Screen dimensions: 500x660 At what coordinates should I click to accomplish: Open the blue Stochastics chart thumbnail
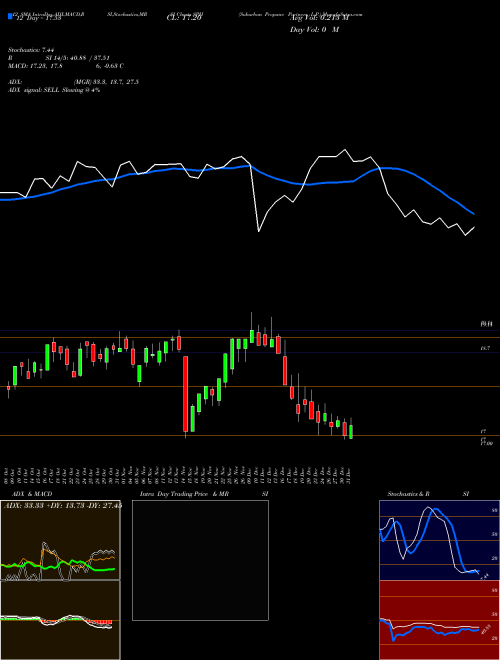pos(439,540)
